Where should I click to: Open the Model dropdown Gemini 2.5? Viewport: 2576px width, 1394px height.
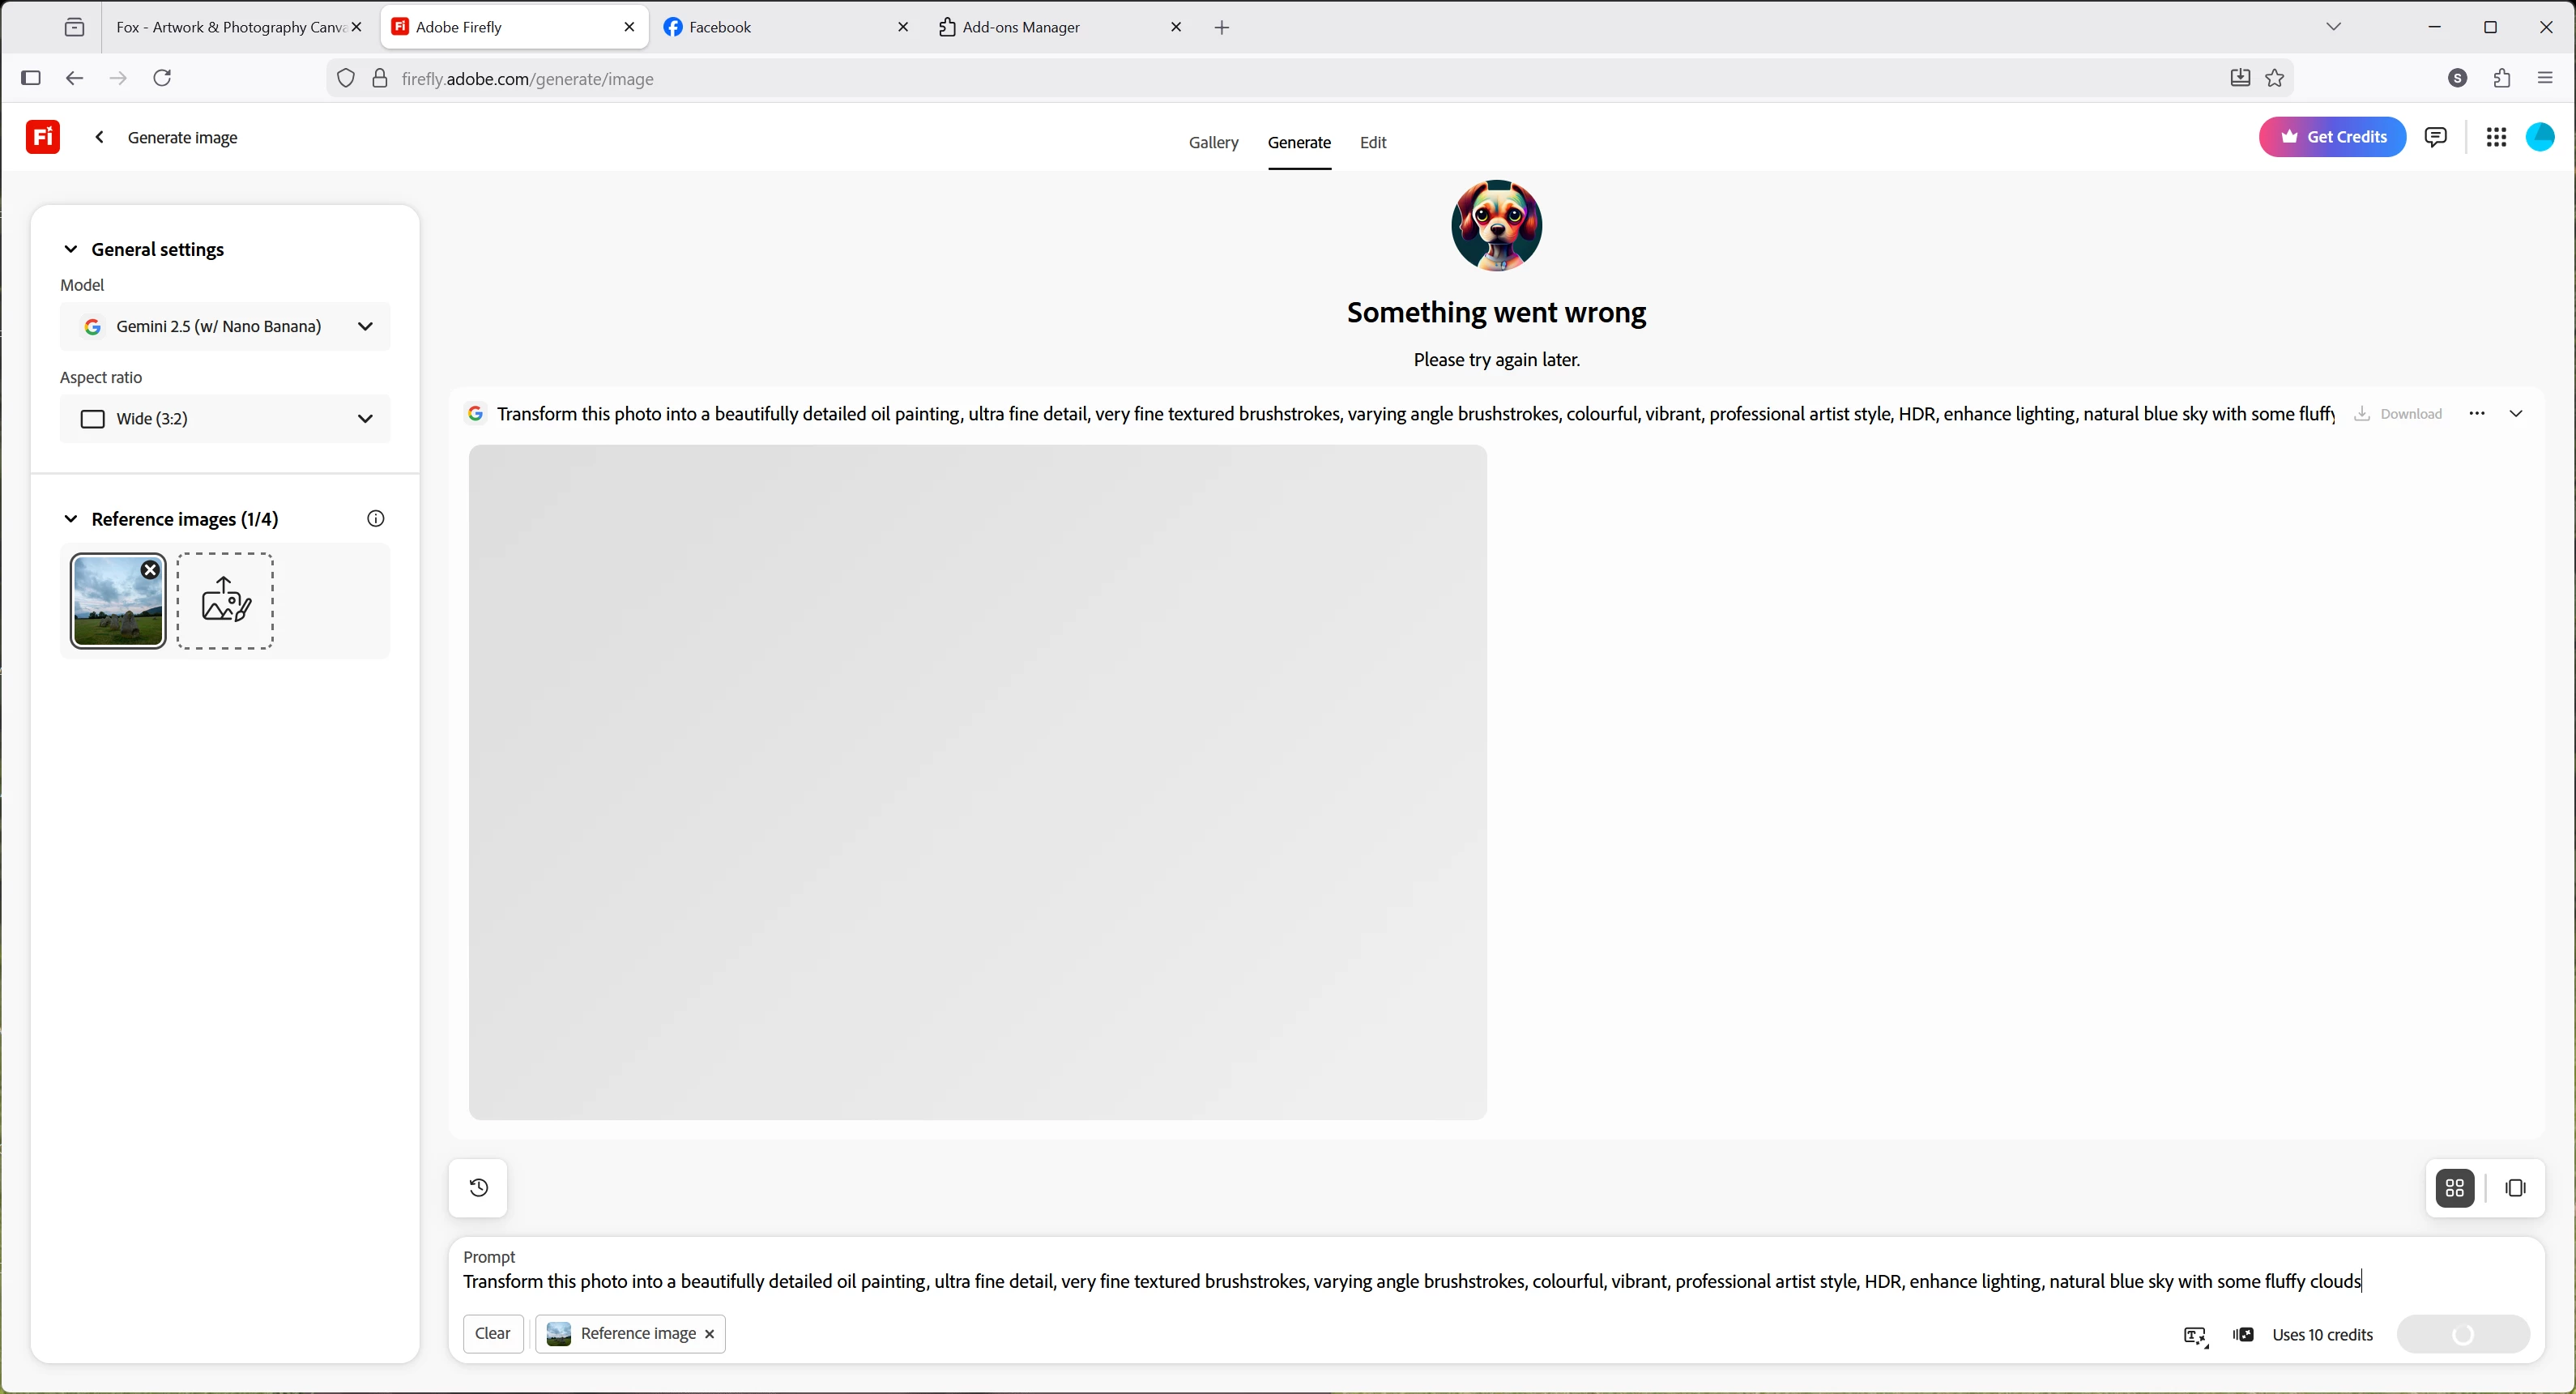click(x=225, y=327)
